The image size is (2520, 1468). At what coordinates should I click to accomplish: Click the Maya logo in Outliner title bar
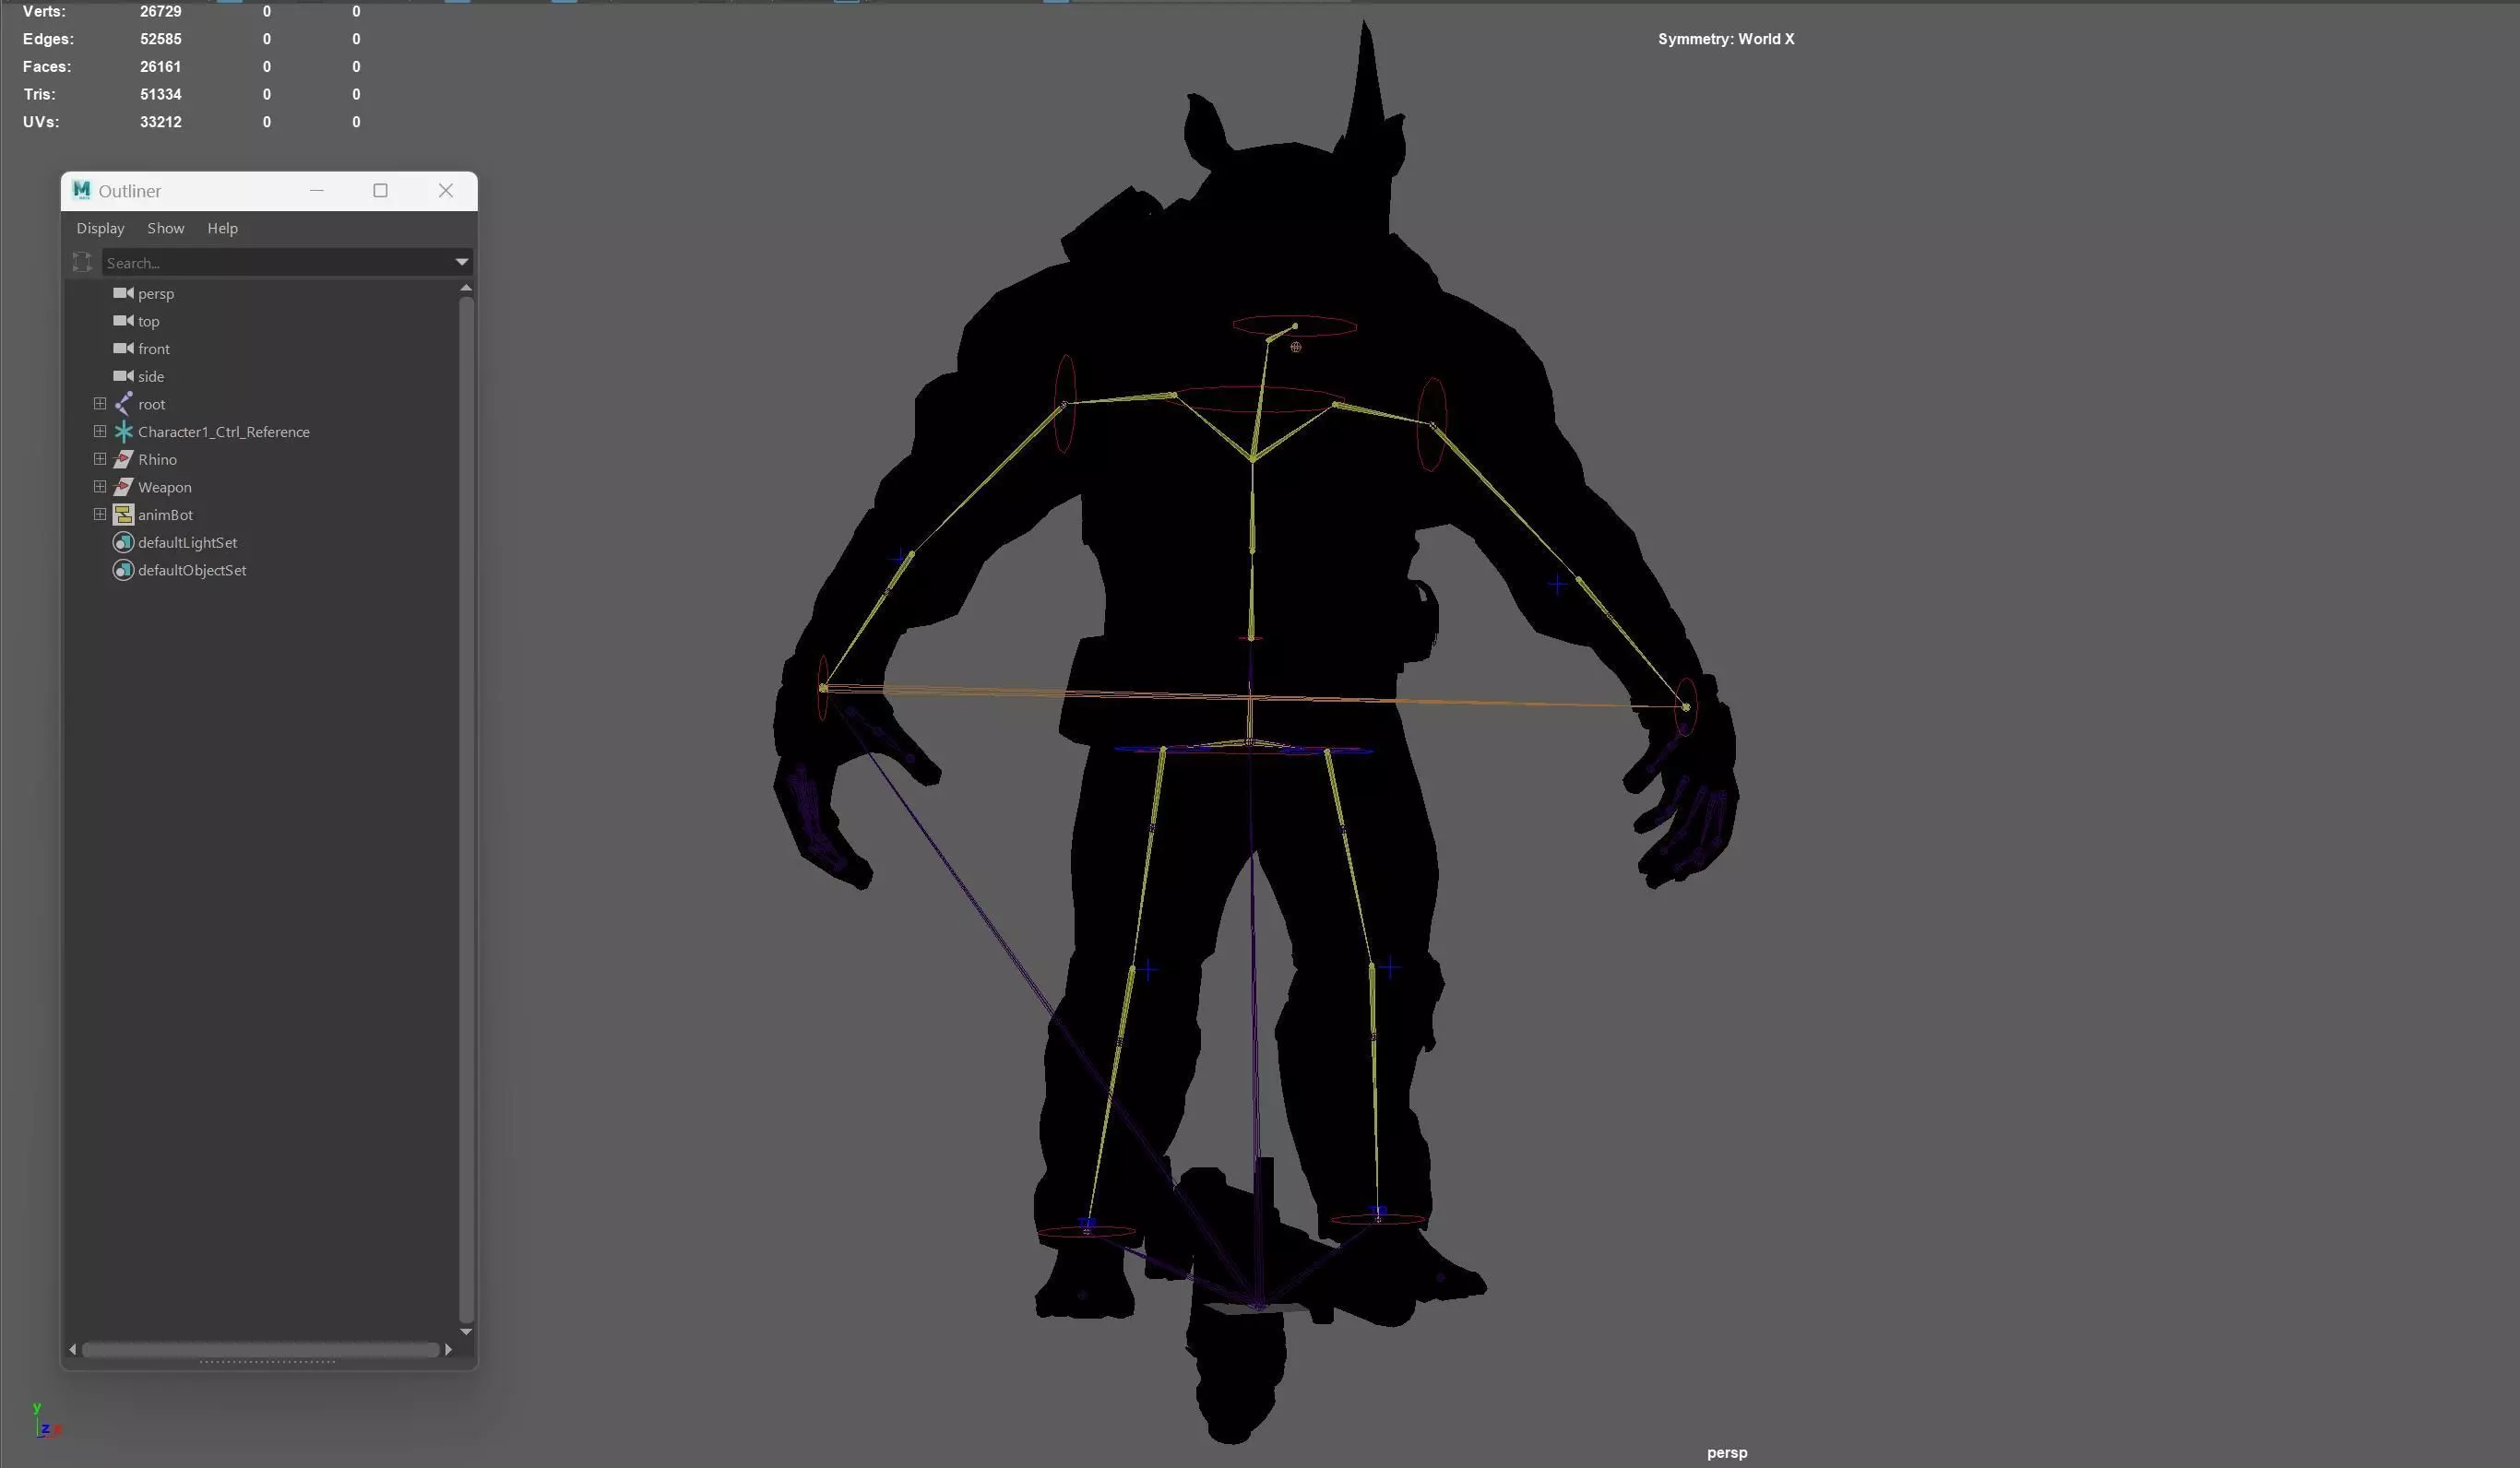tap(81, 190)
